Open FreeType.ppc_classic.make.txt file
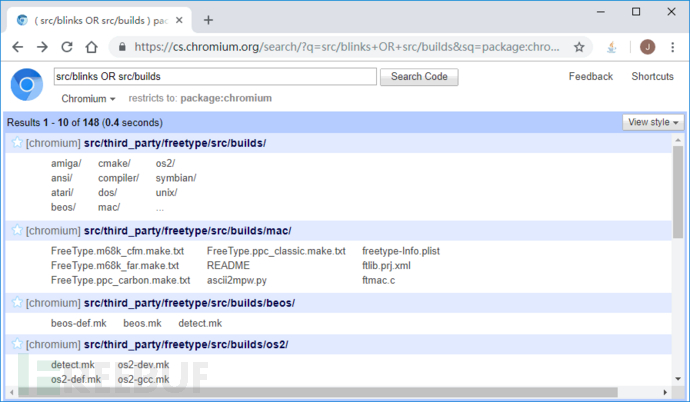The height and width of the screenshot is (402, 690). 276,251
